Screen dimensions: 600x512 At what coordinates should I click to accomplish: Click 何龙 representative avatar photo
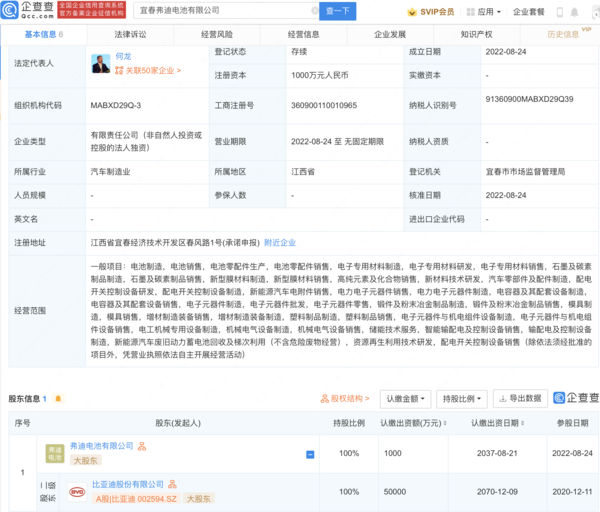(x=100, y=64)
